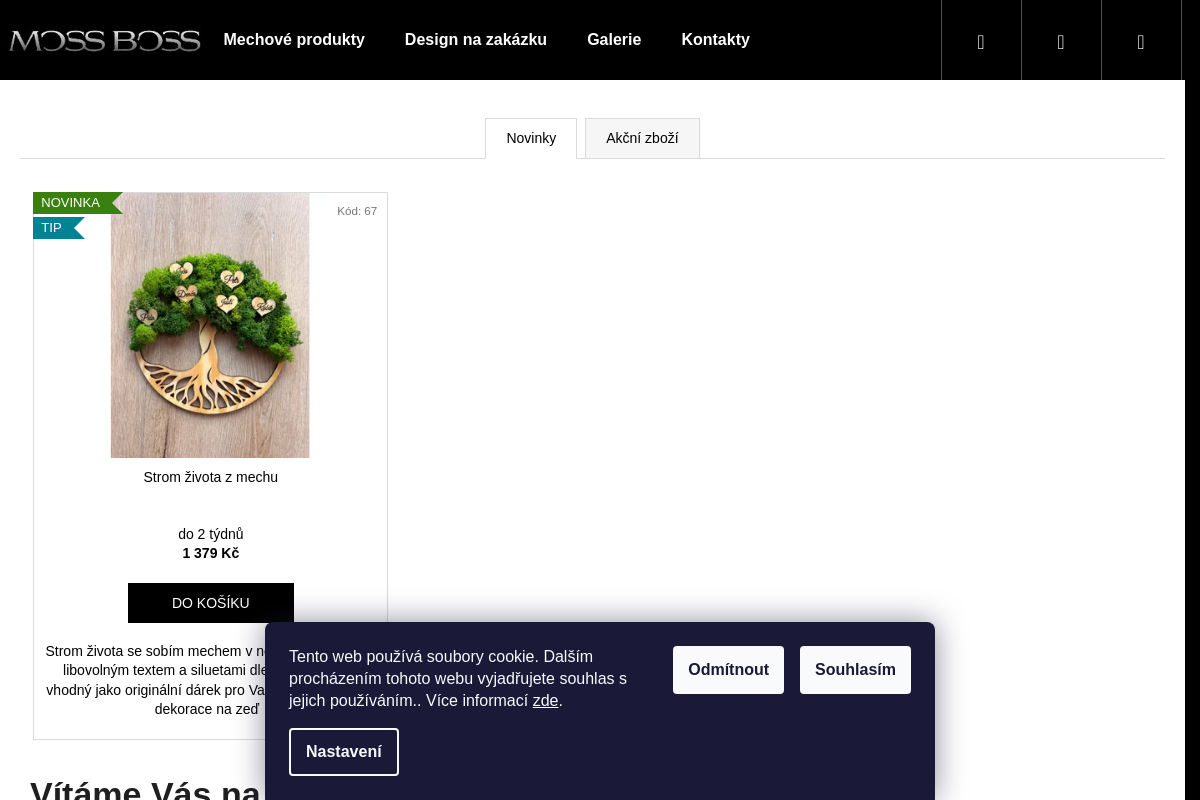Image resolution: width=1200 pixels, height=800 pixels.
Task: Select the price text 1 379 Kč
Action: (x=211, y=553)
